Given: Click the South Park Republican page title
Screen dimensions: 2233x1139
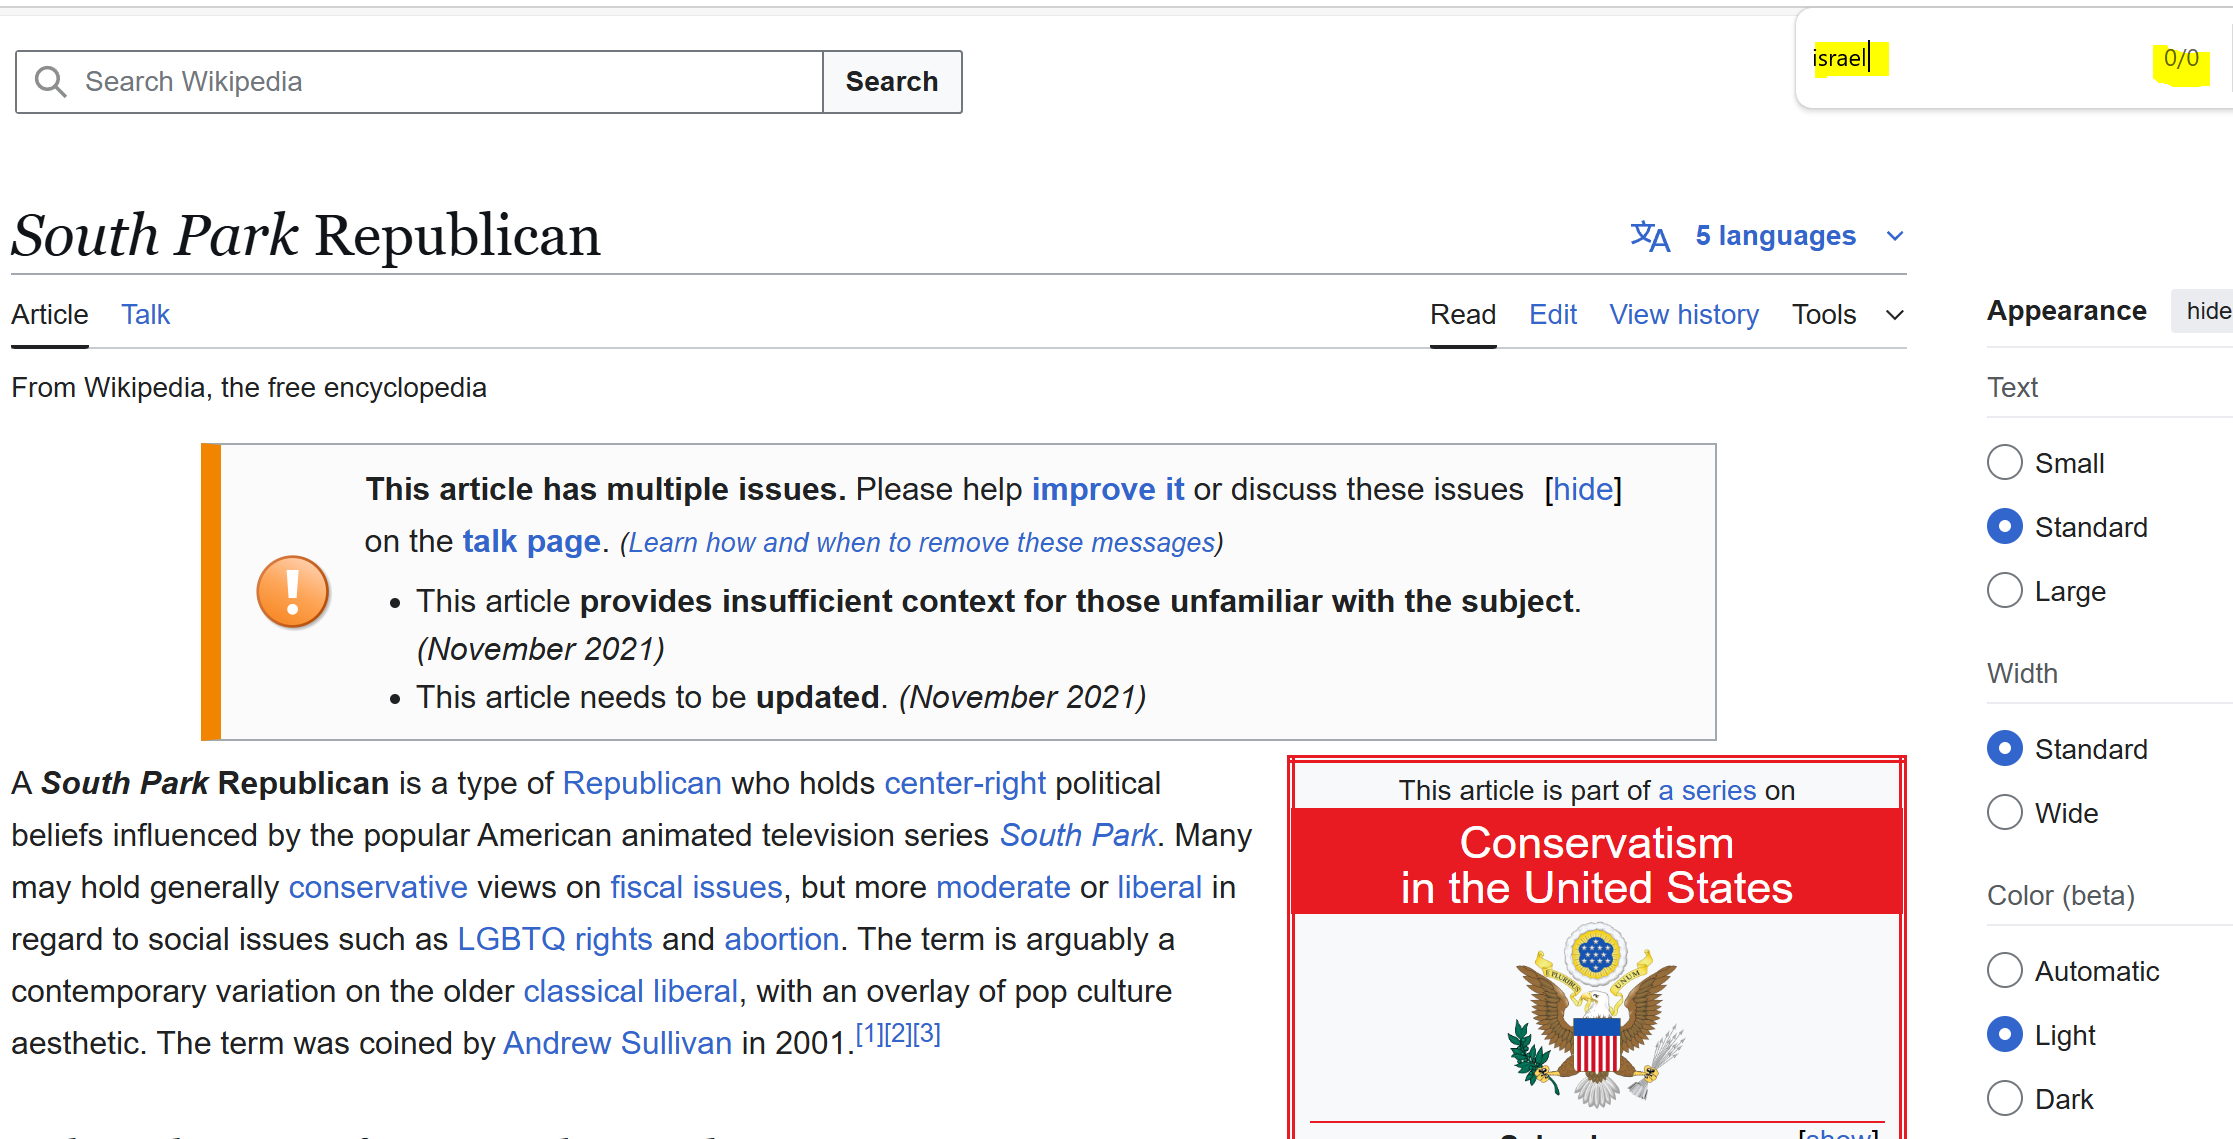Looking at the screenshot, I should click(306, 236).
